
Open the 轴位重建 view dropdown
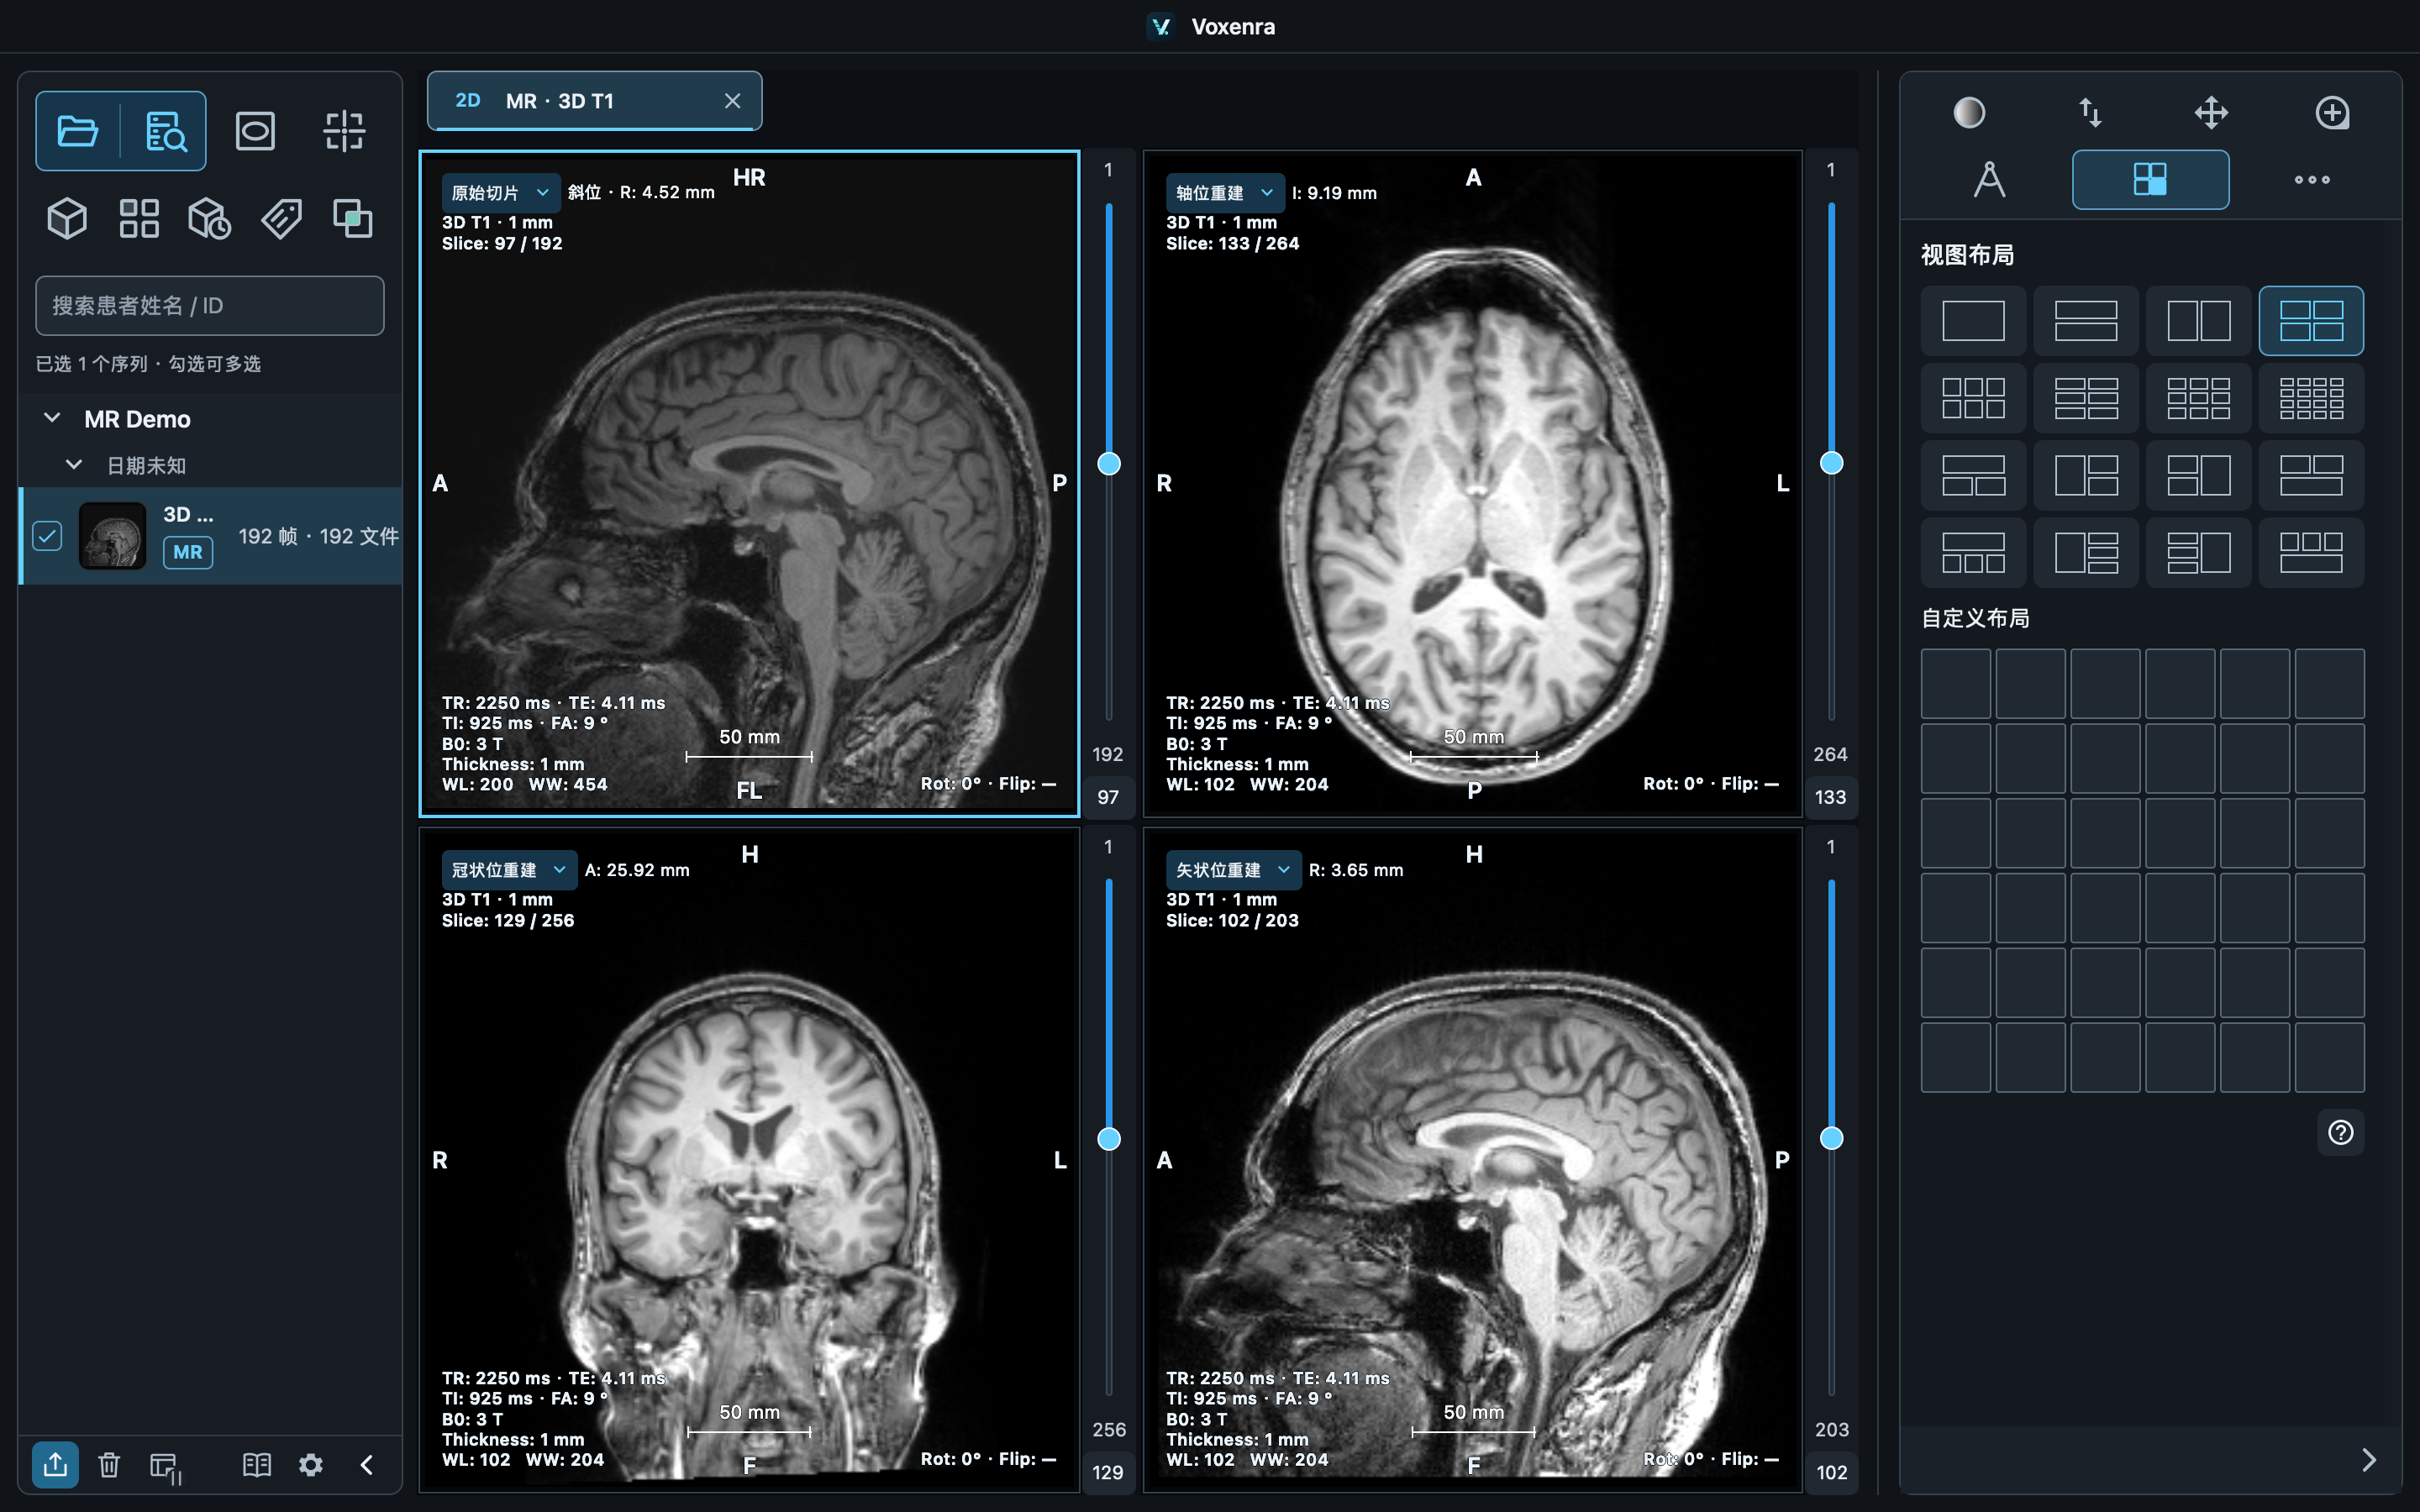1224,192
